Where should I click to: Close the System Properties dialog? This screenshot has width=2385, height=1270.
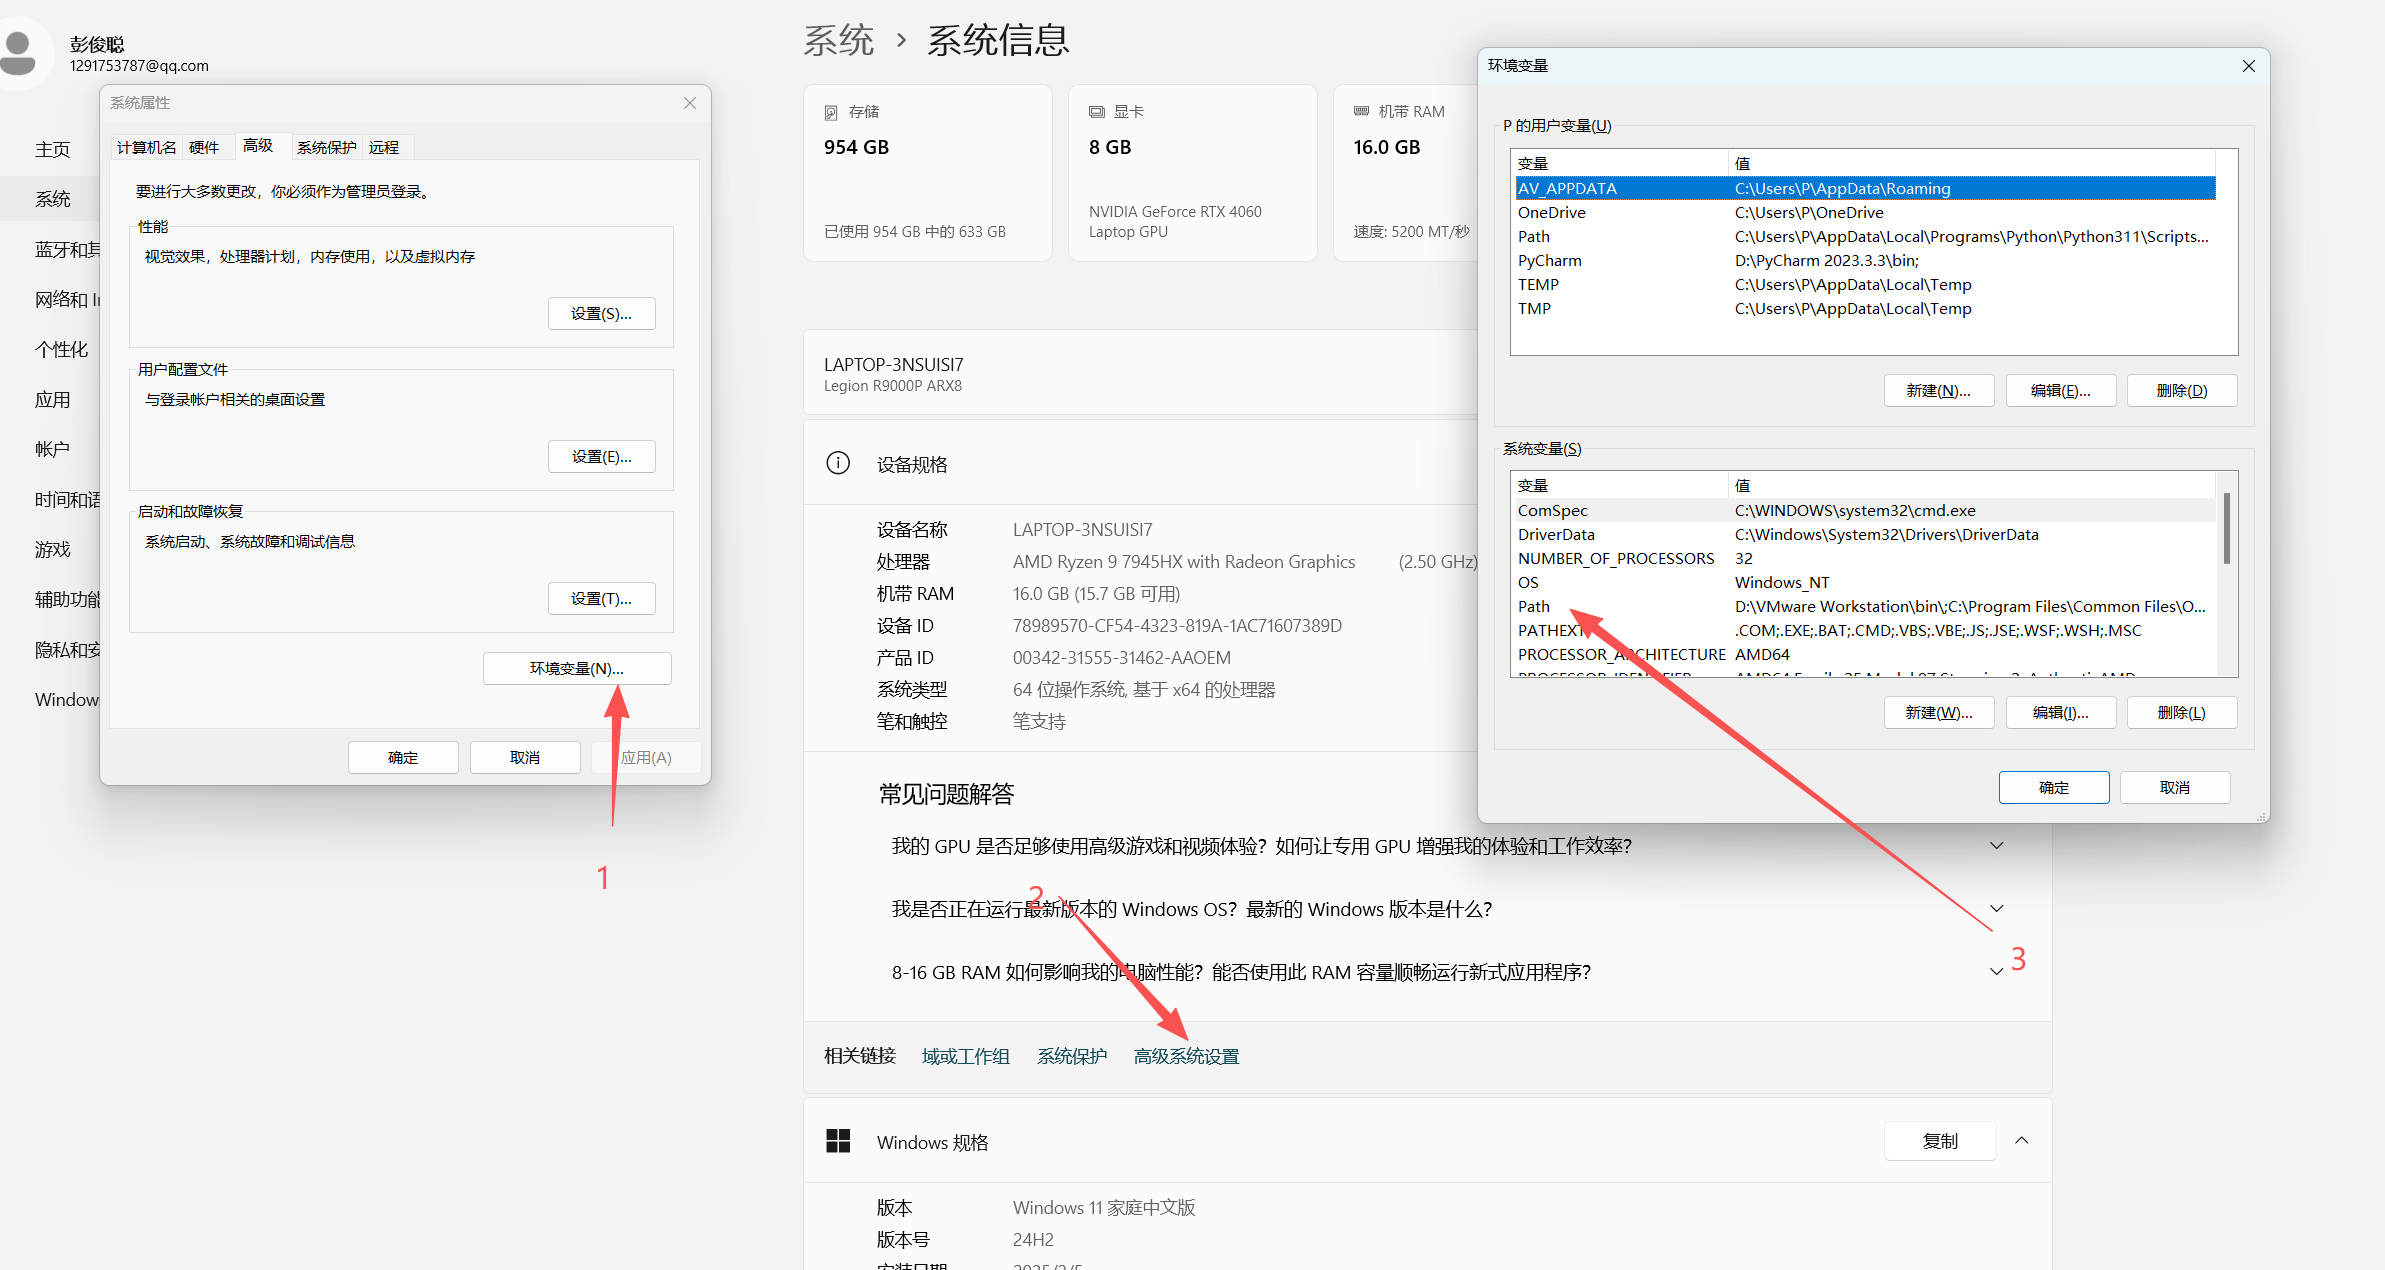point(690,103)
